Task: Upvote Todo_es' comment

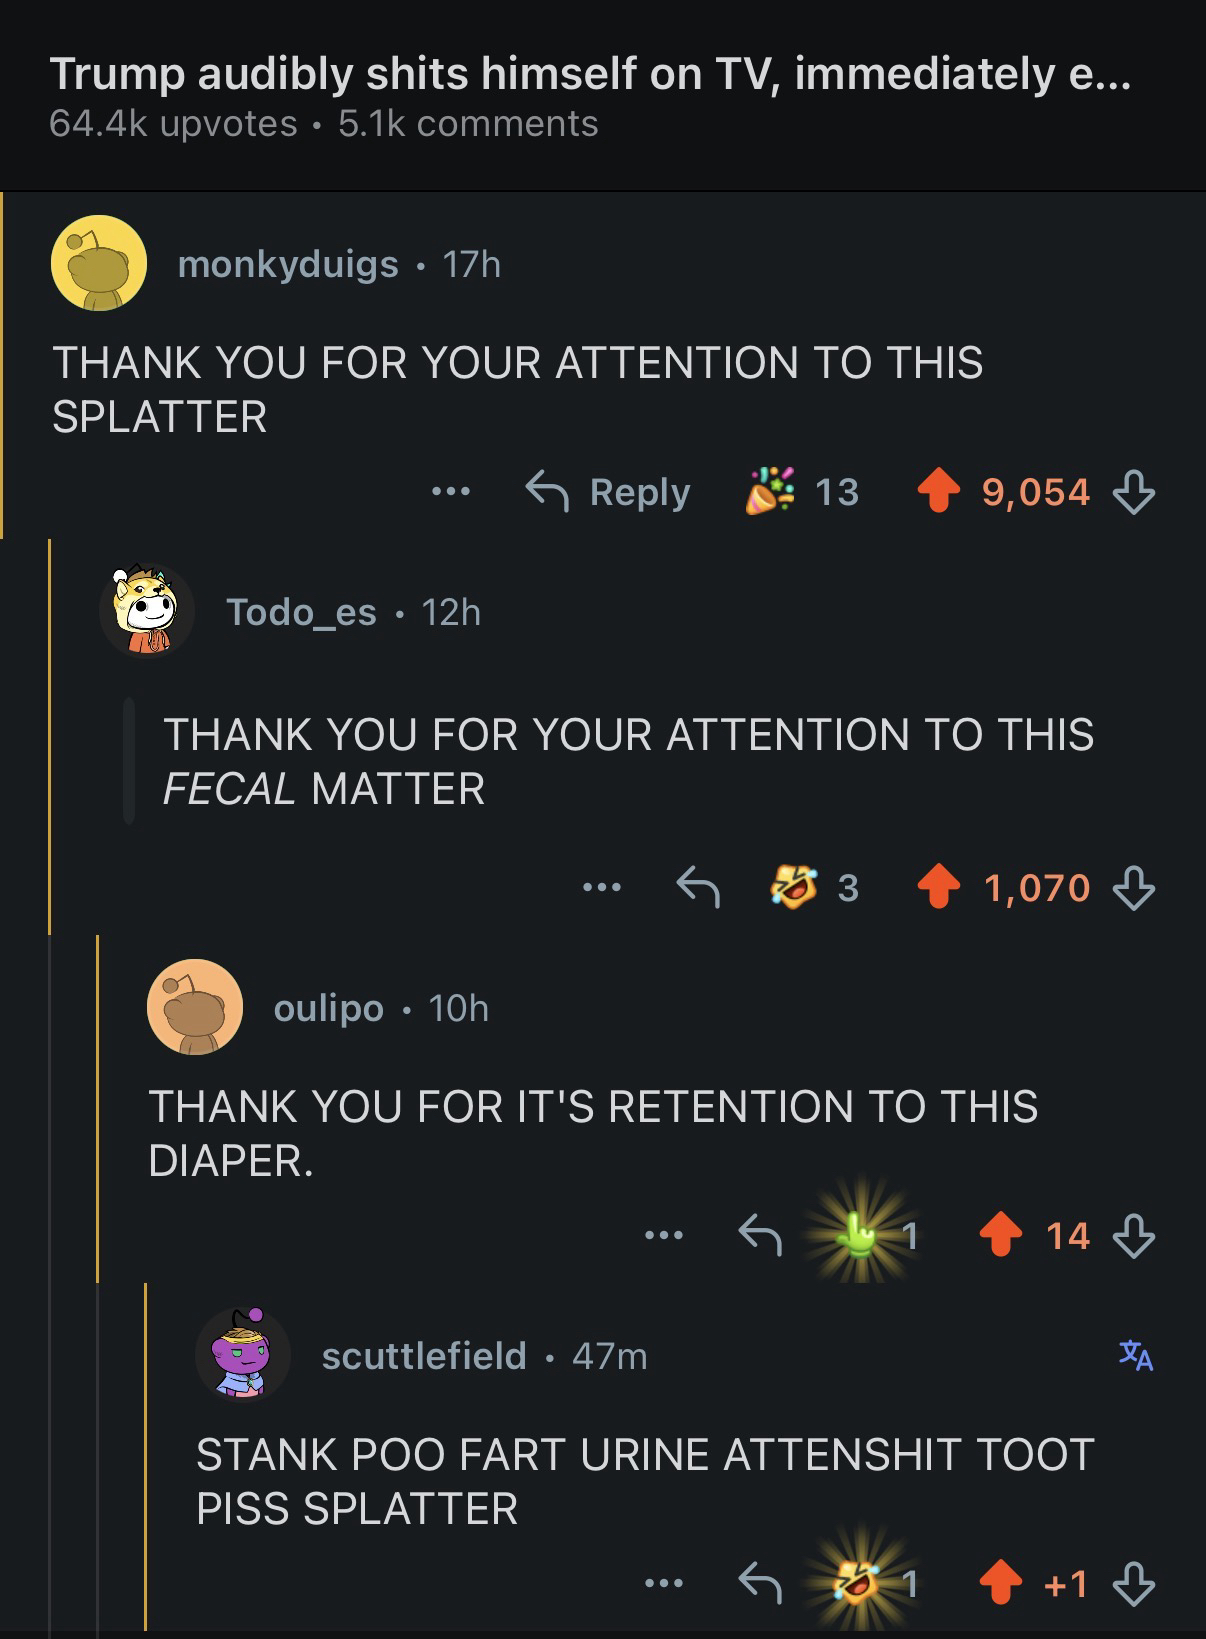Action: [x=937, y=887]
